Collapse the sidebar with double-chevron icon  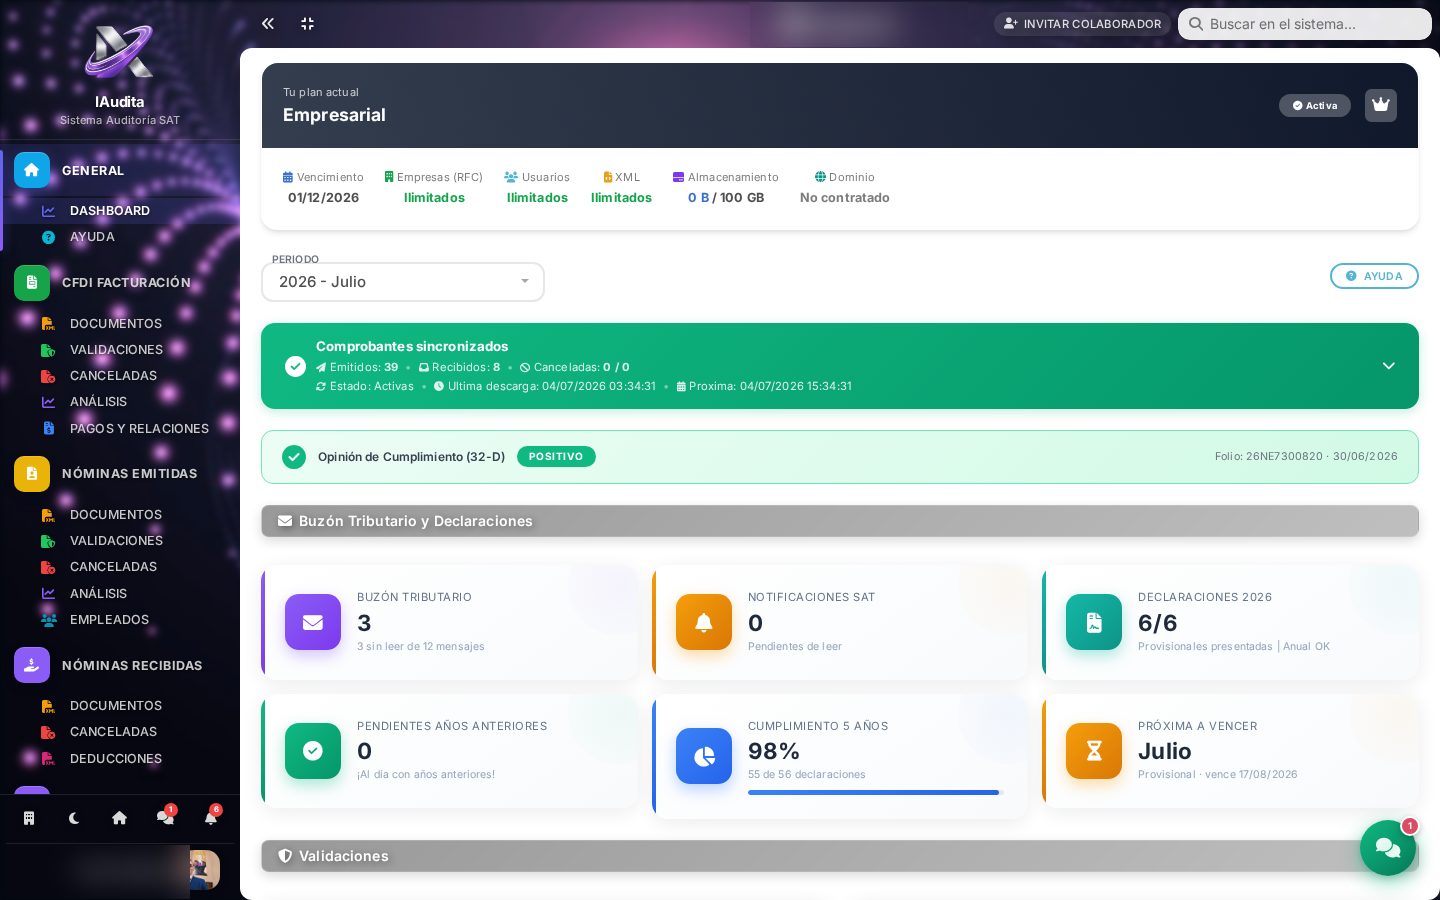click(x=268, y=23)
